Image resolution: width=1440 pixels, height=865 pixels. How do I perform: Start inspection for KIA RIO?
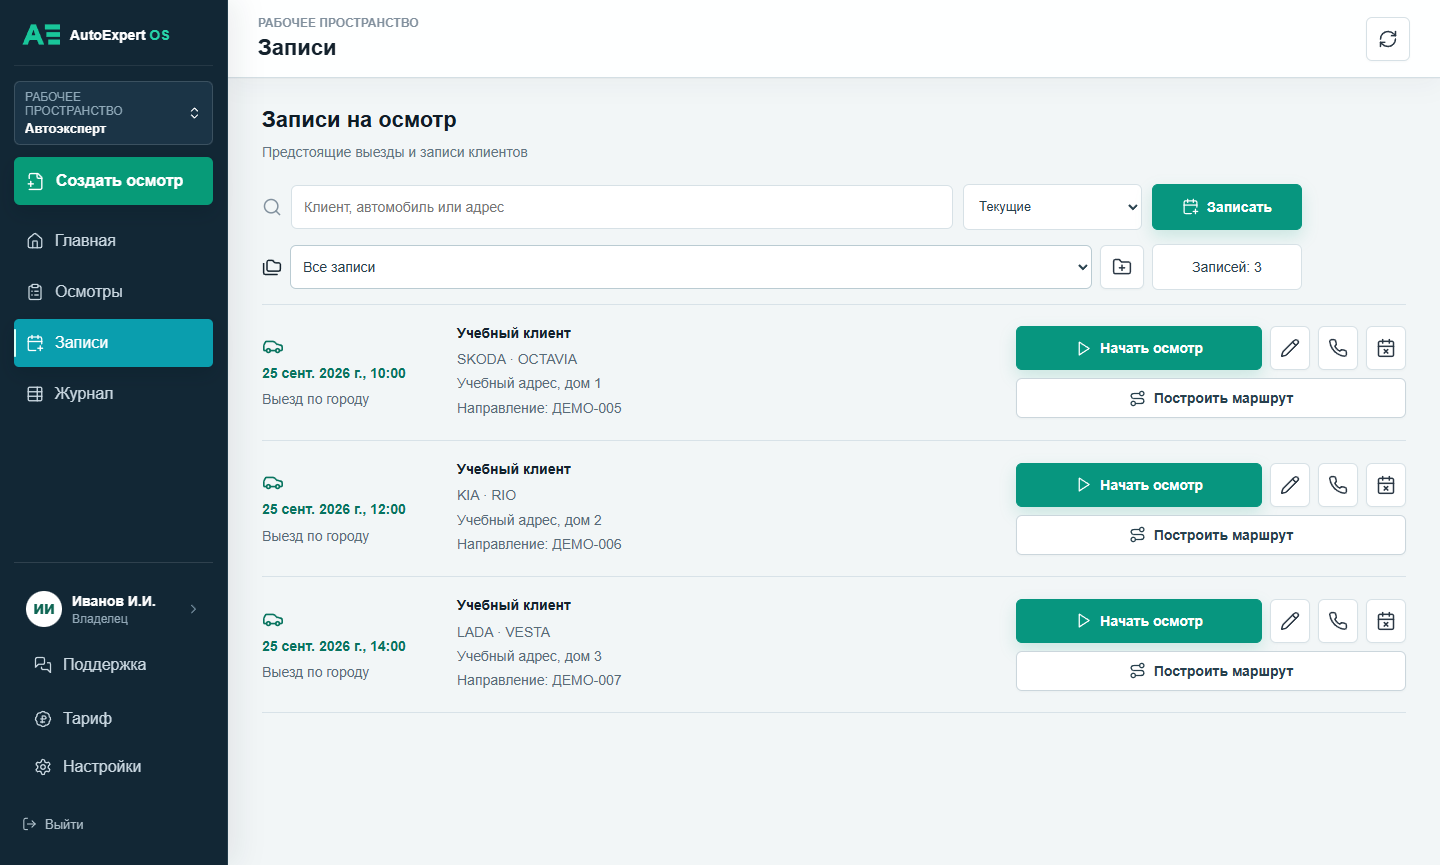[x=1139, y=485]
